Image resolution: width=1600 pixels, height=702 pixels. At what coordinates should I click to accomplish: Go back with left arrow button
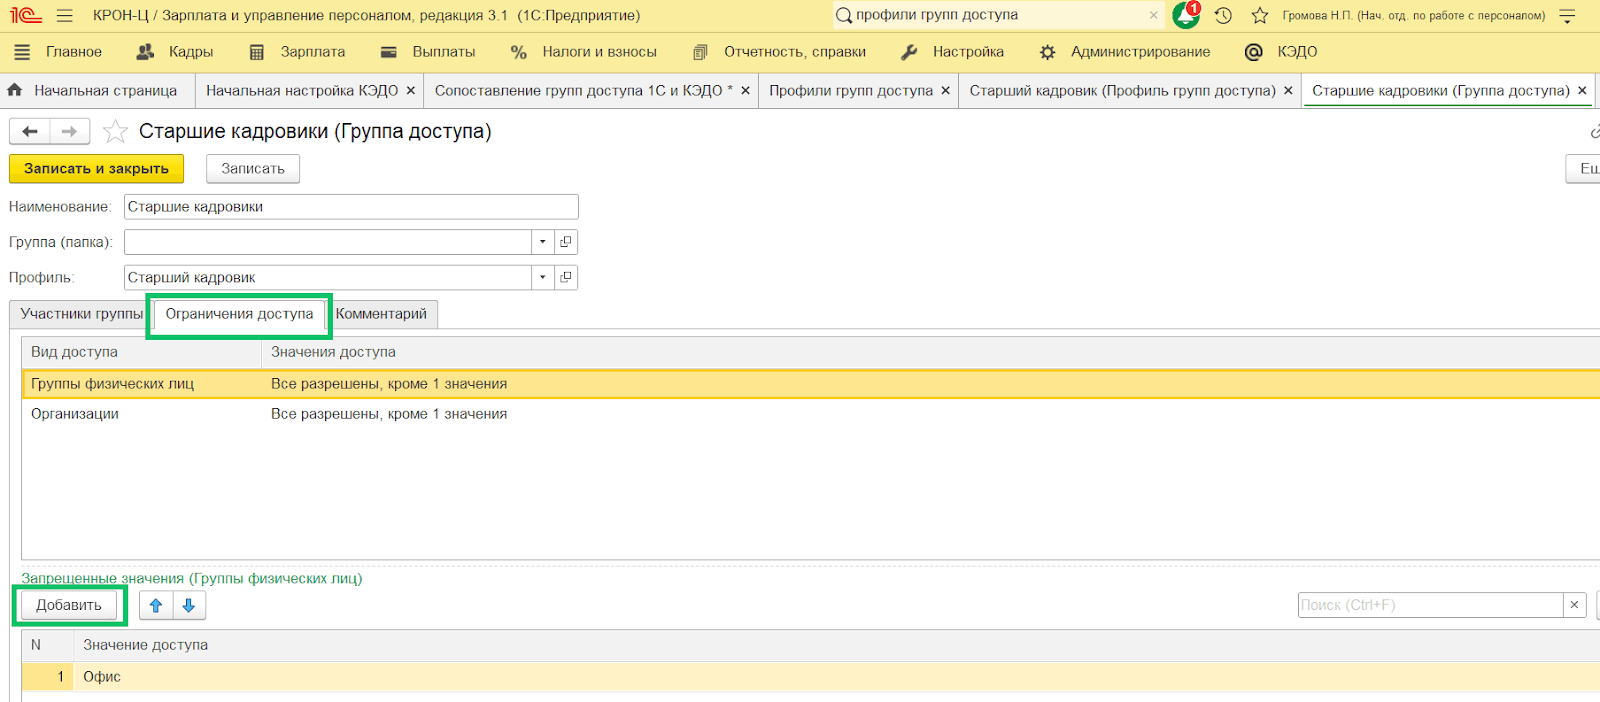30,132
